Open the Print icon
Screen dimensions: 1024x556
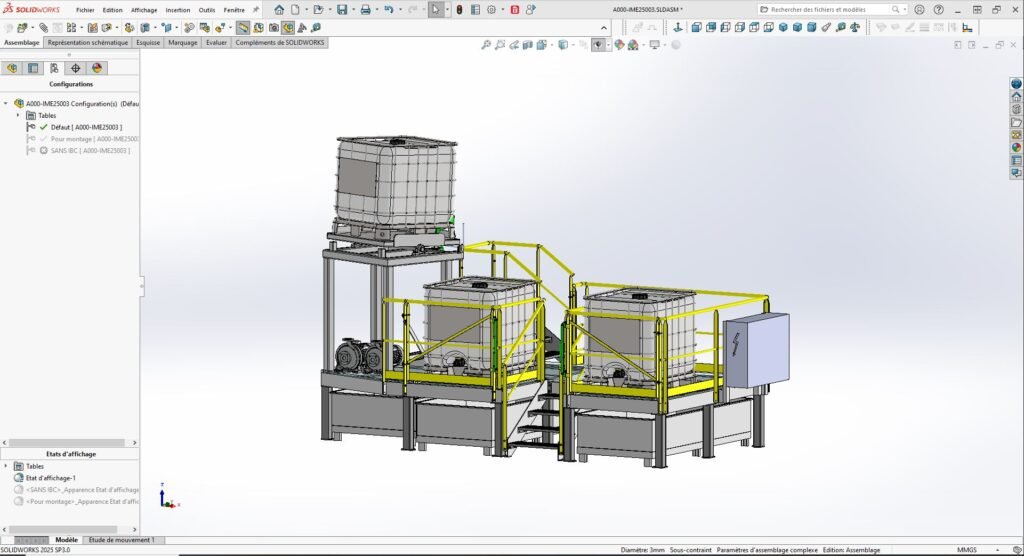[365, 9]
